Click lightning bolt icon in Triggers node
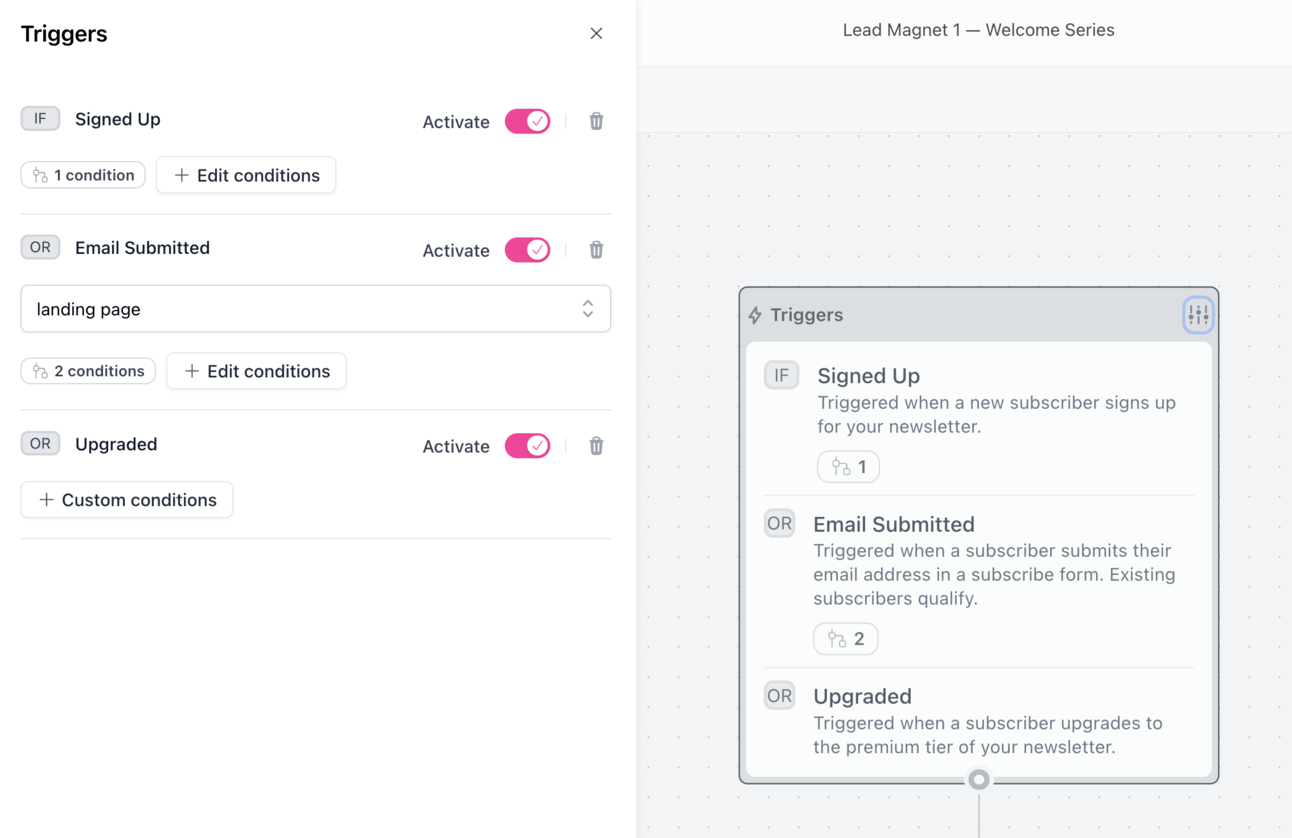1292x838 pixels. pos(756,315)
